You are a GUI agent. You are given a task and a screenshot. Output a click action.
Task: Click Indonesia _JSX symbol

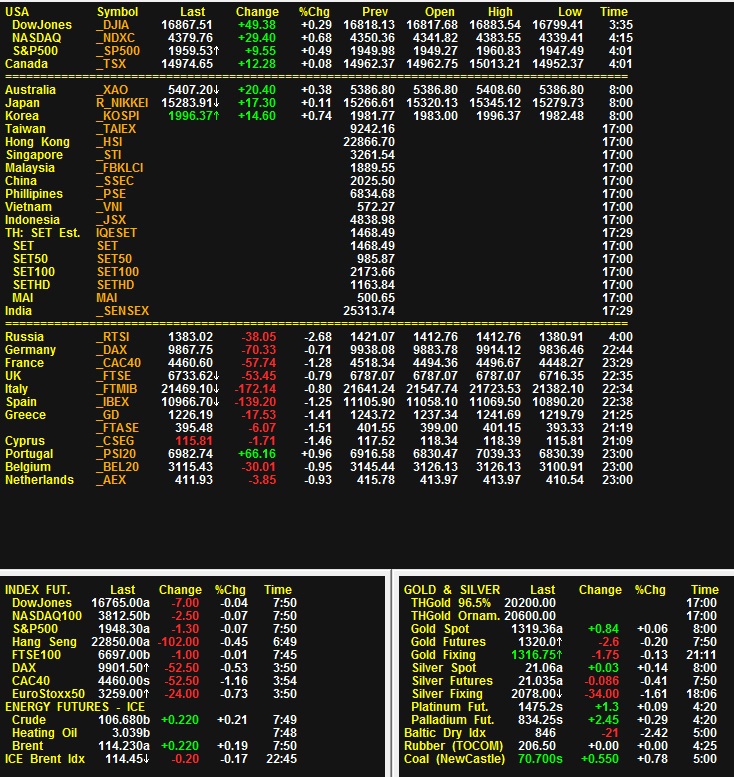[112, 220]
